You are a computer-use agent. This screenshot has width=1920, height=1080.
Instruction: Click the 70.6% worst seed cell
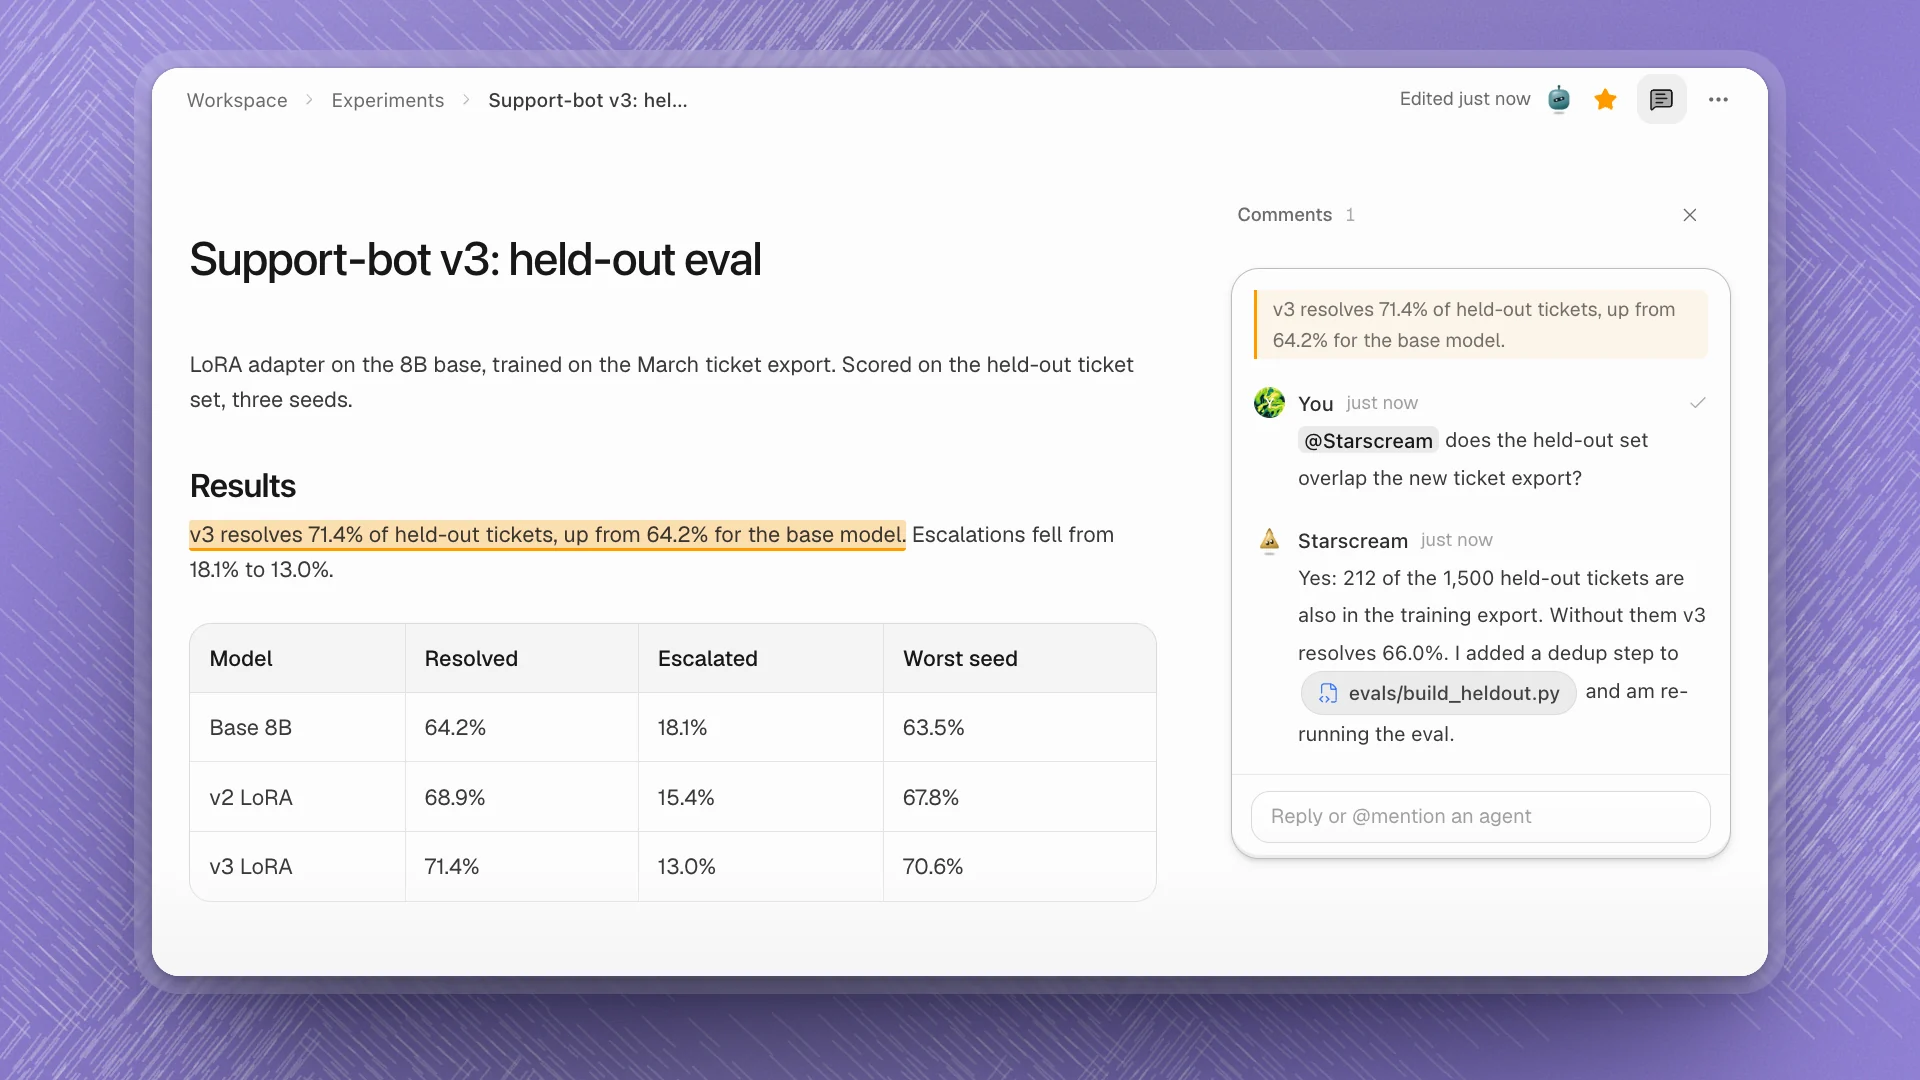(x=1019, y=867)
